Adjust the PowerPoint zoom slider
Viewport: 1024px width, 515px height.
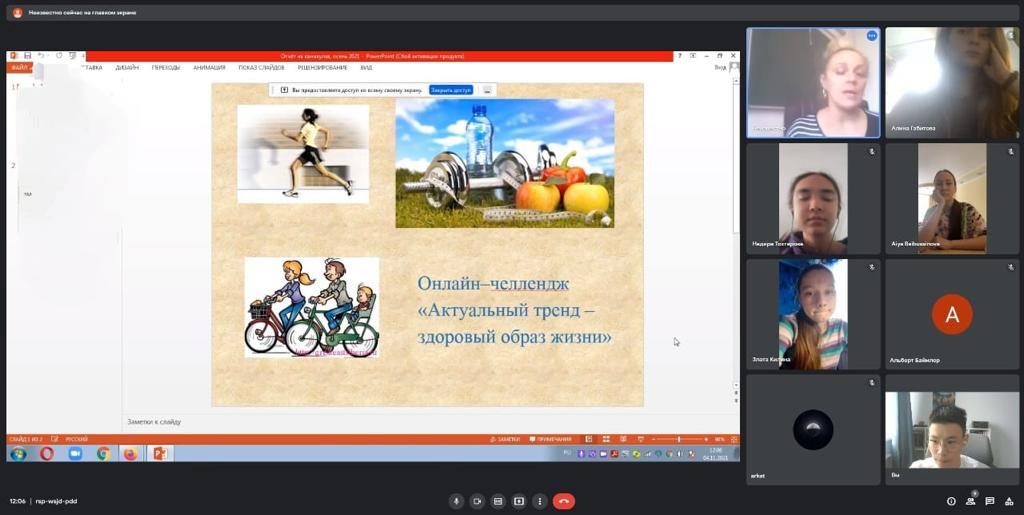(679, 439)
